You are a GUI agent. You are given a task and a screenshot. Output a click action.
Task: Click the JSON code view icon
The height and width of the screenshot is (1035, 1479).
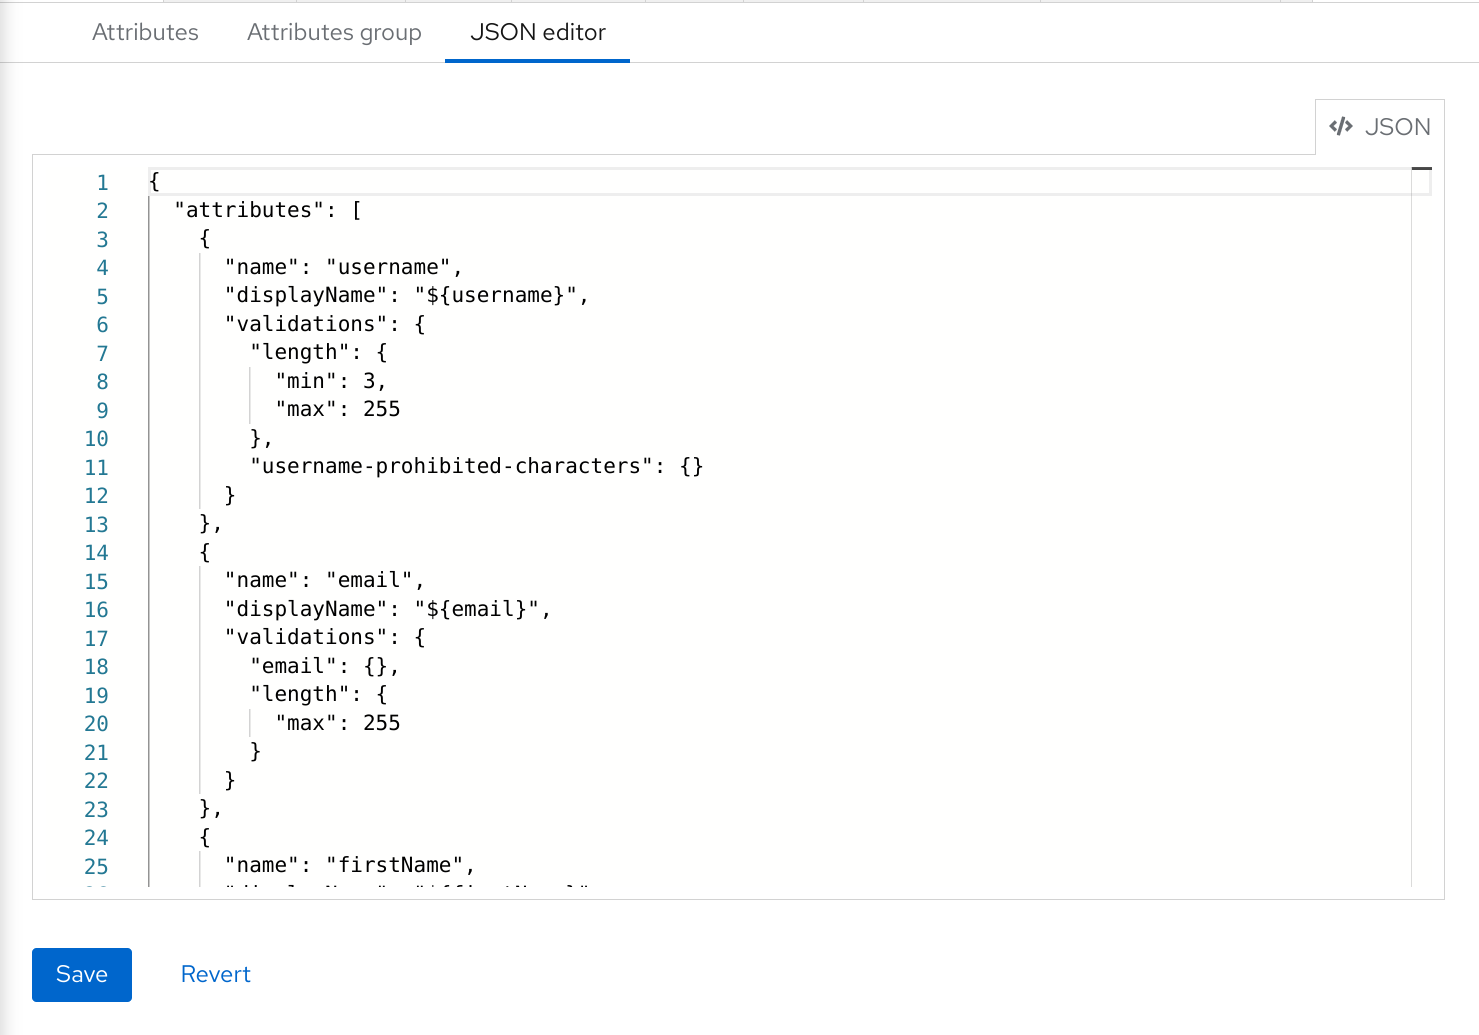pyautogui.click(x=1342, y=126)
